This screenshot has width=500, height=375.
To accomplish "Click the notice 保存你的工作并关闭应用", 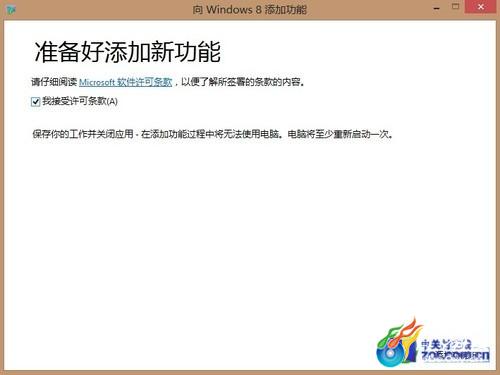I will click(x=83, y=134).
